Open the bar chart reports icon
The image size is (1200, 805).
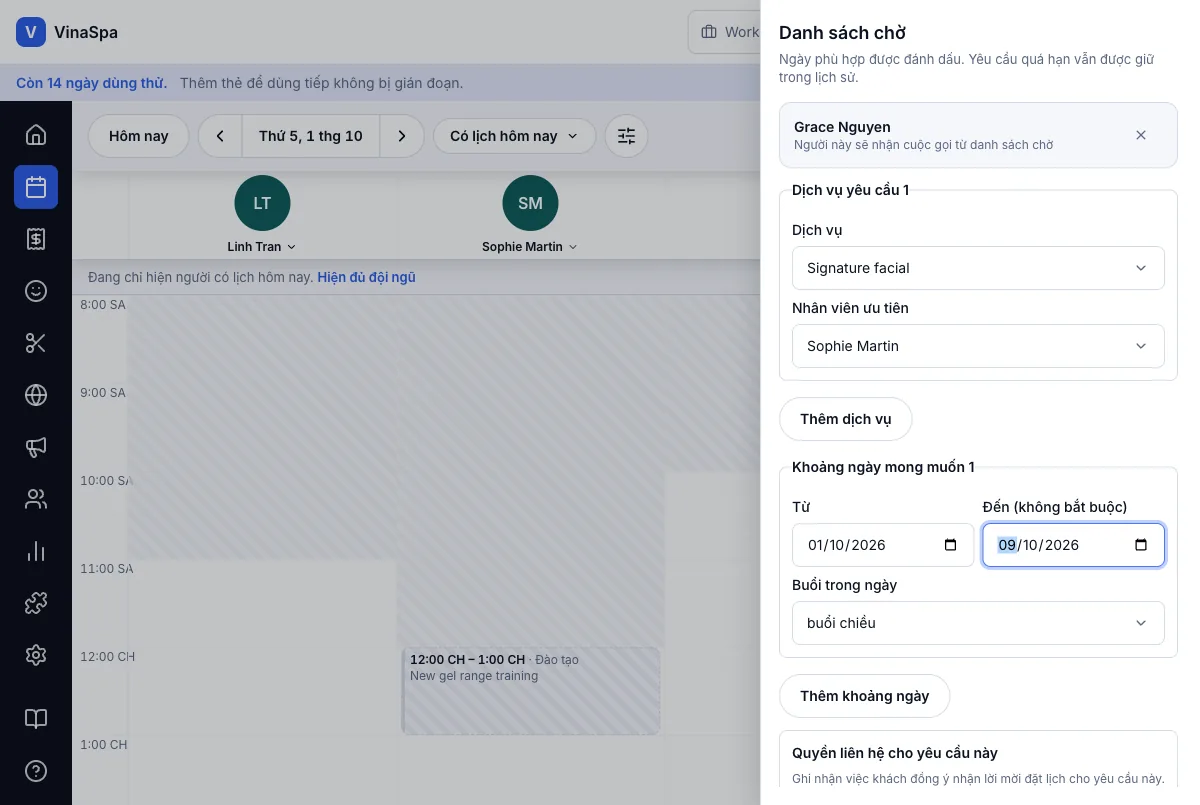36,551
